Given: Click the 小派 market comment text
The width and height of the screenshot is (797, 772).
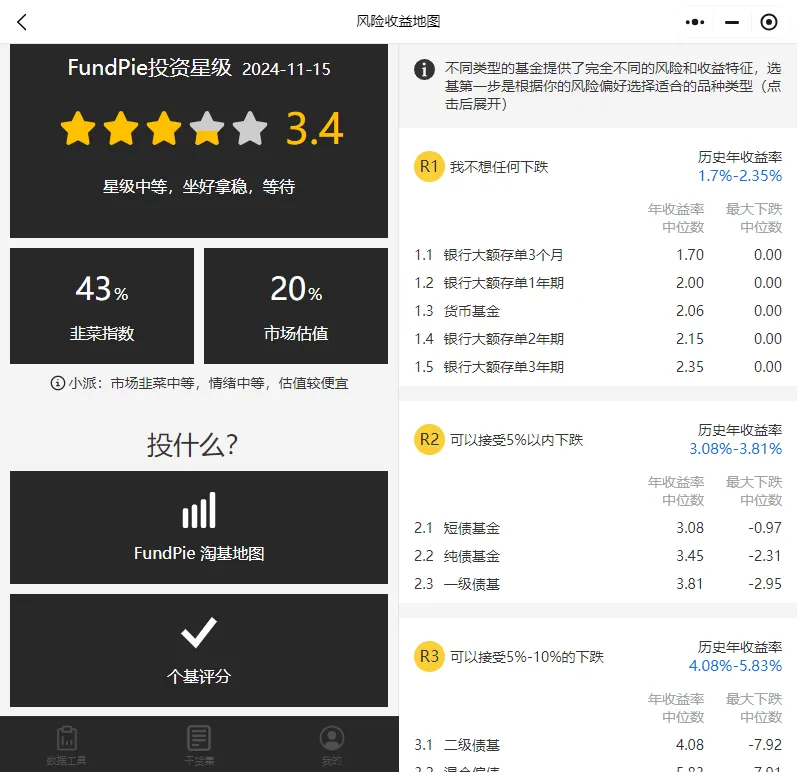Looking at the screenshot, I should click(208, 383).
